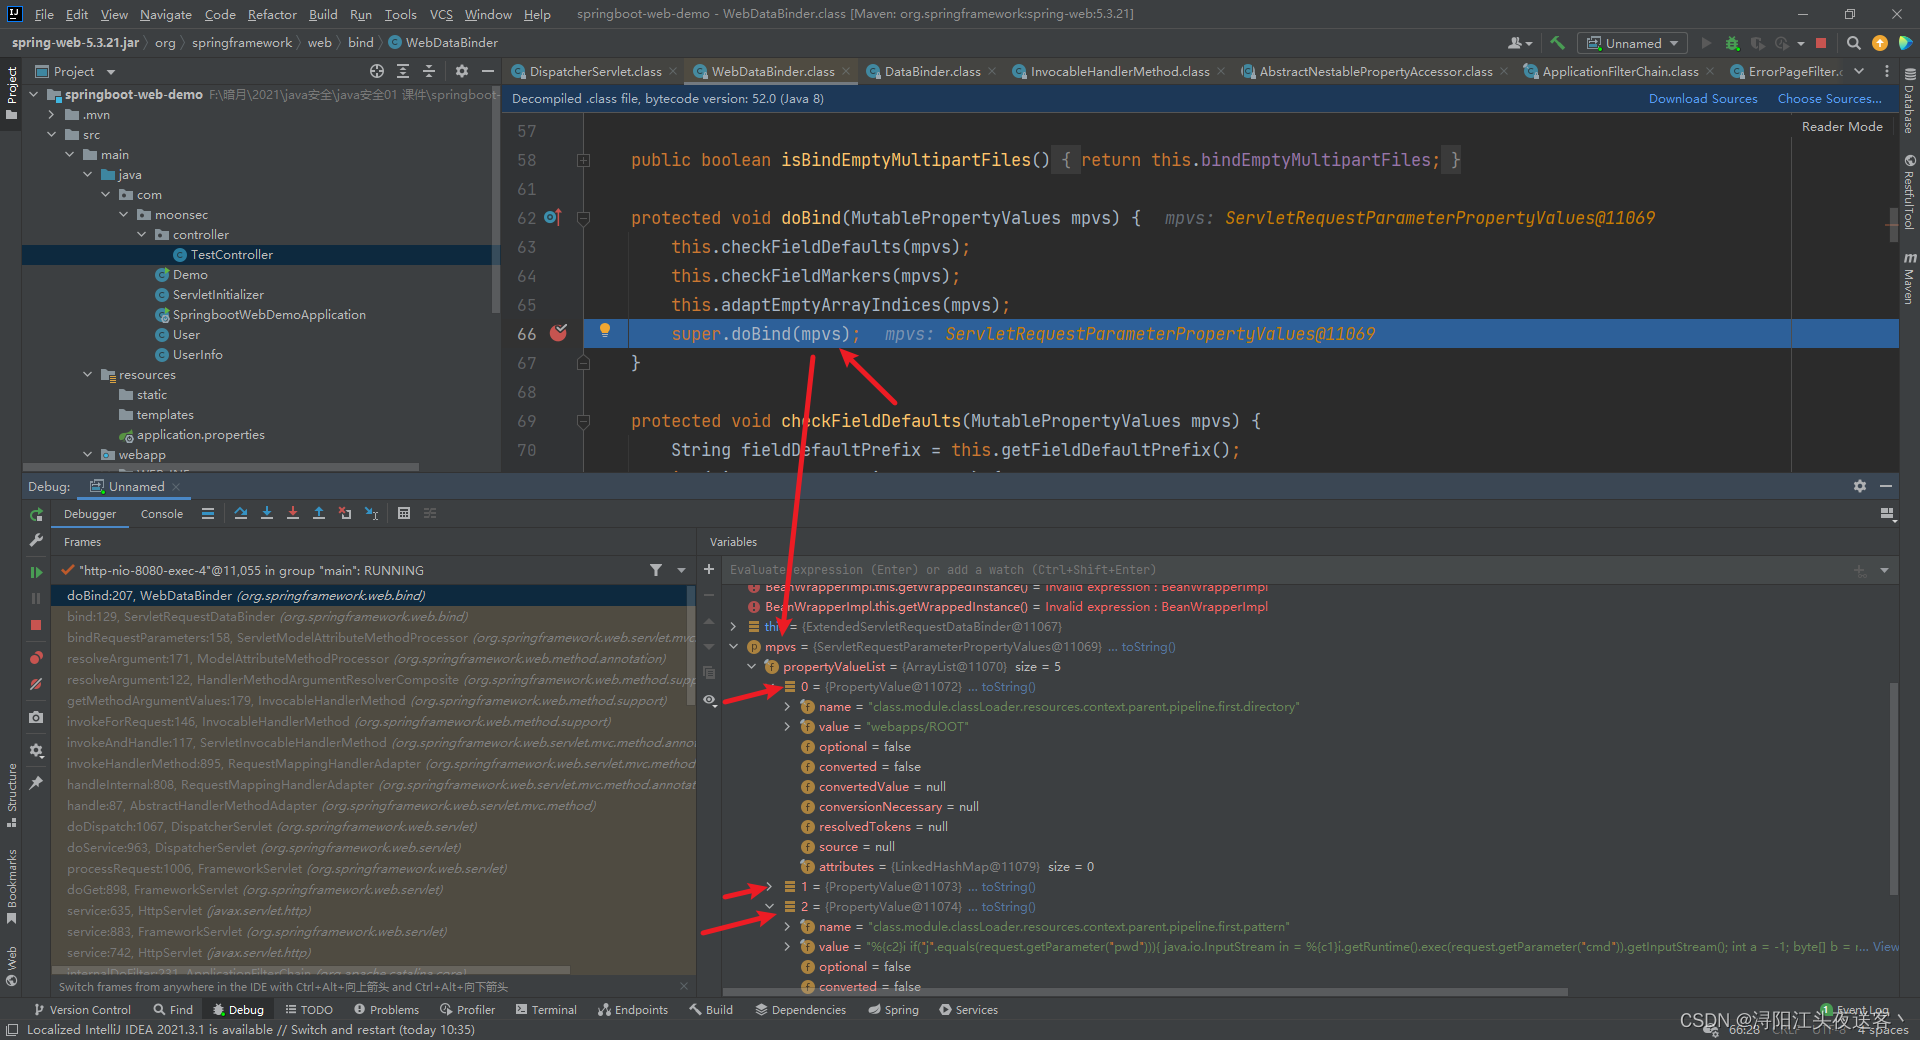The height and width of the screenshot is (1040, 1920).
Task: Stop the running application with red square in top toolbar
Action: point(1821,43)
